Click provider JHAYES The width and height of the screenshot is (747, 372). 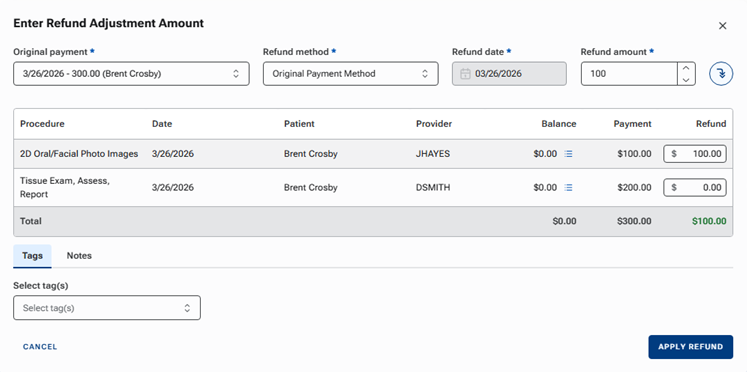(433, 154)
